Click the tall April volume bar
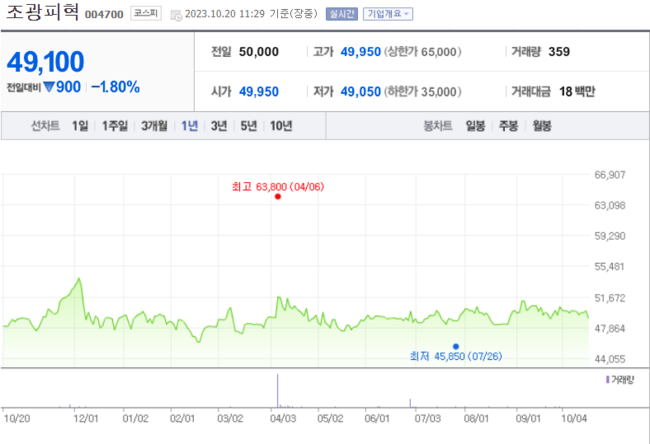650x444 pixels. point(277,391)
